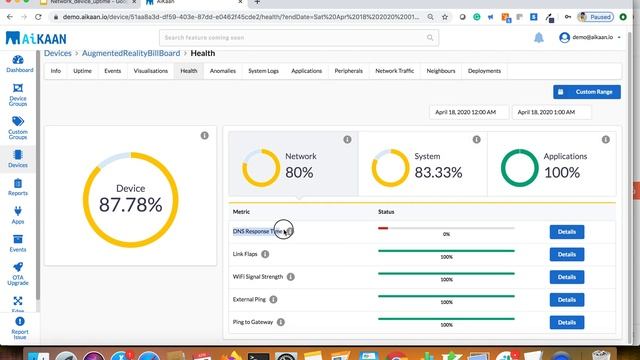
Task: Switch to the Peripherals tab
Action: coord(349,71)
